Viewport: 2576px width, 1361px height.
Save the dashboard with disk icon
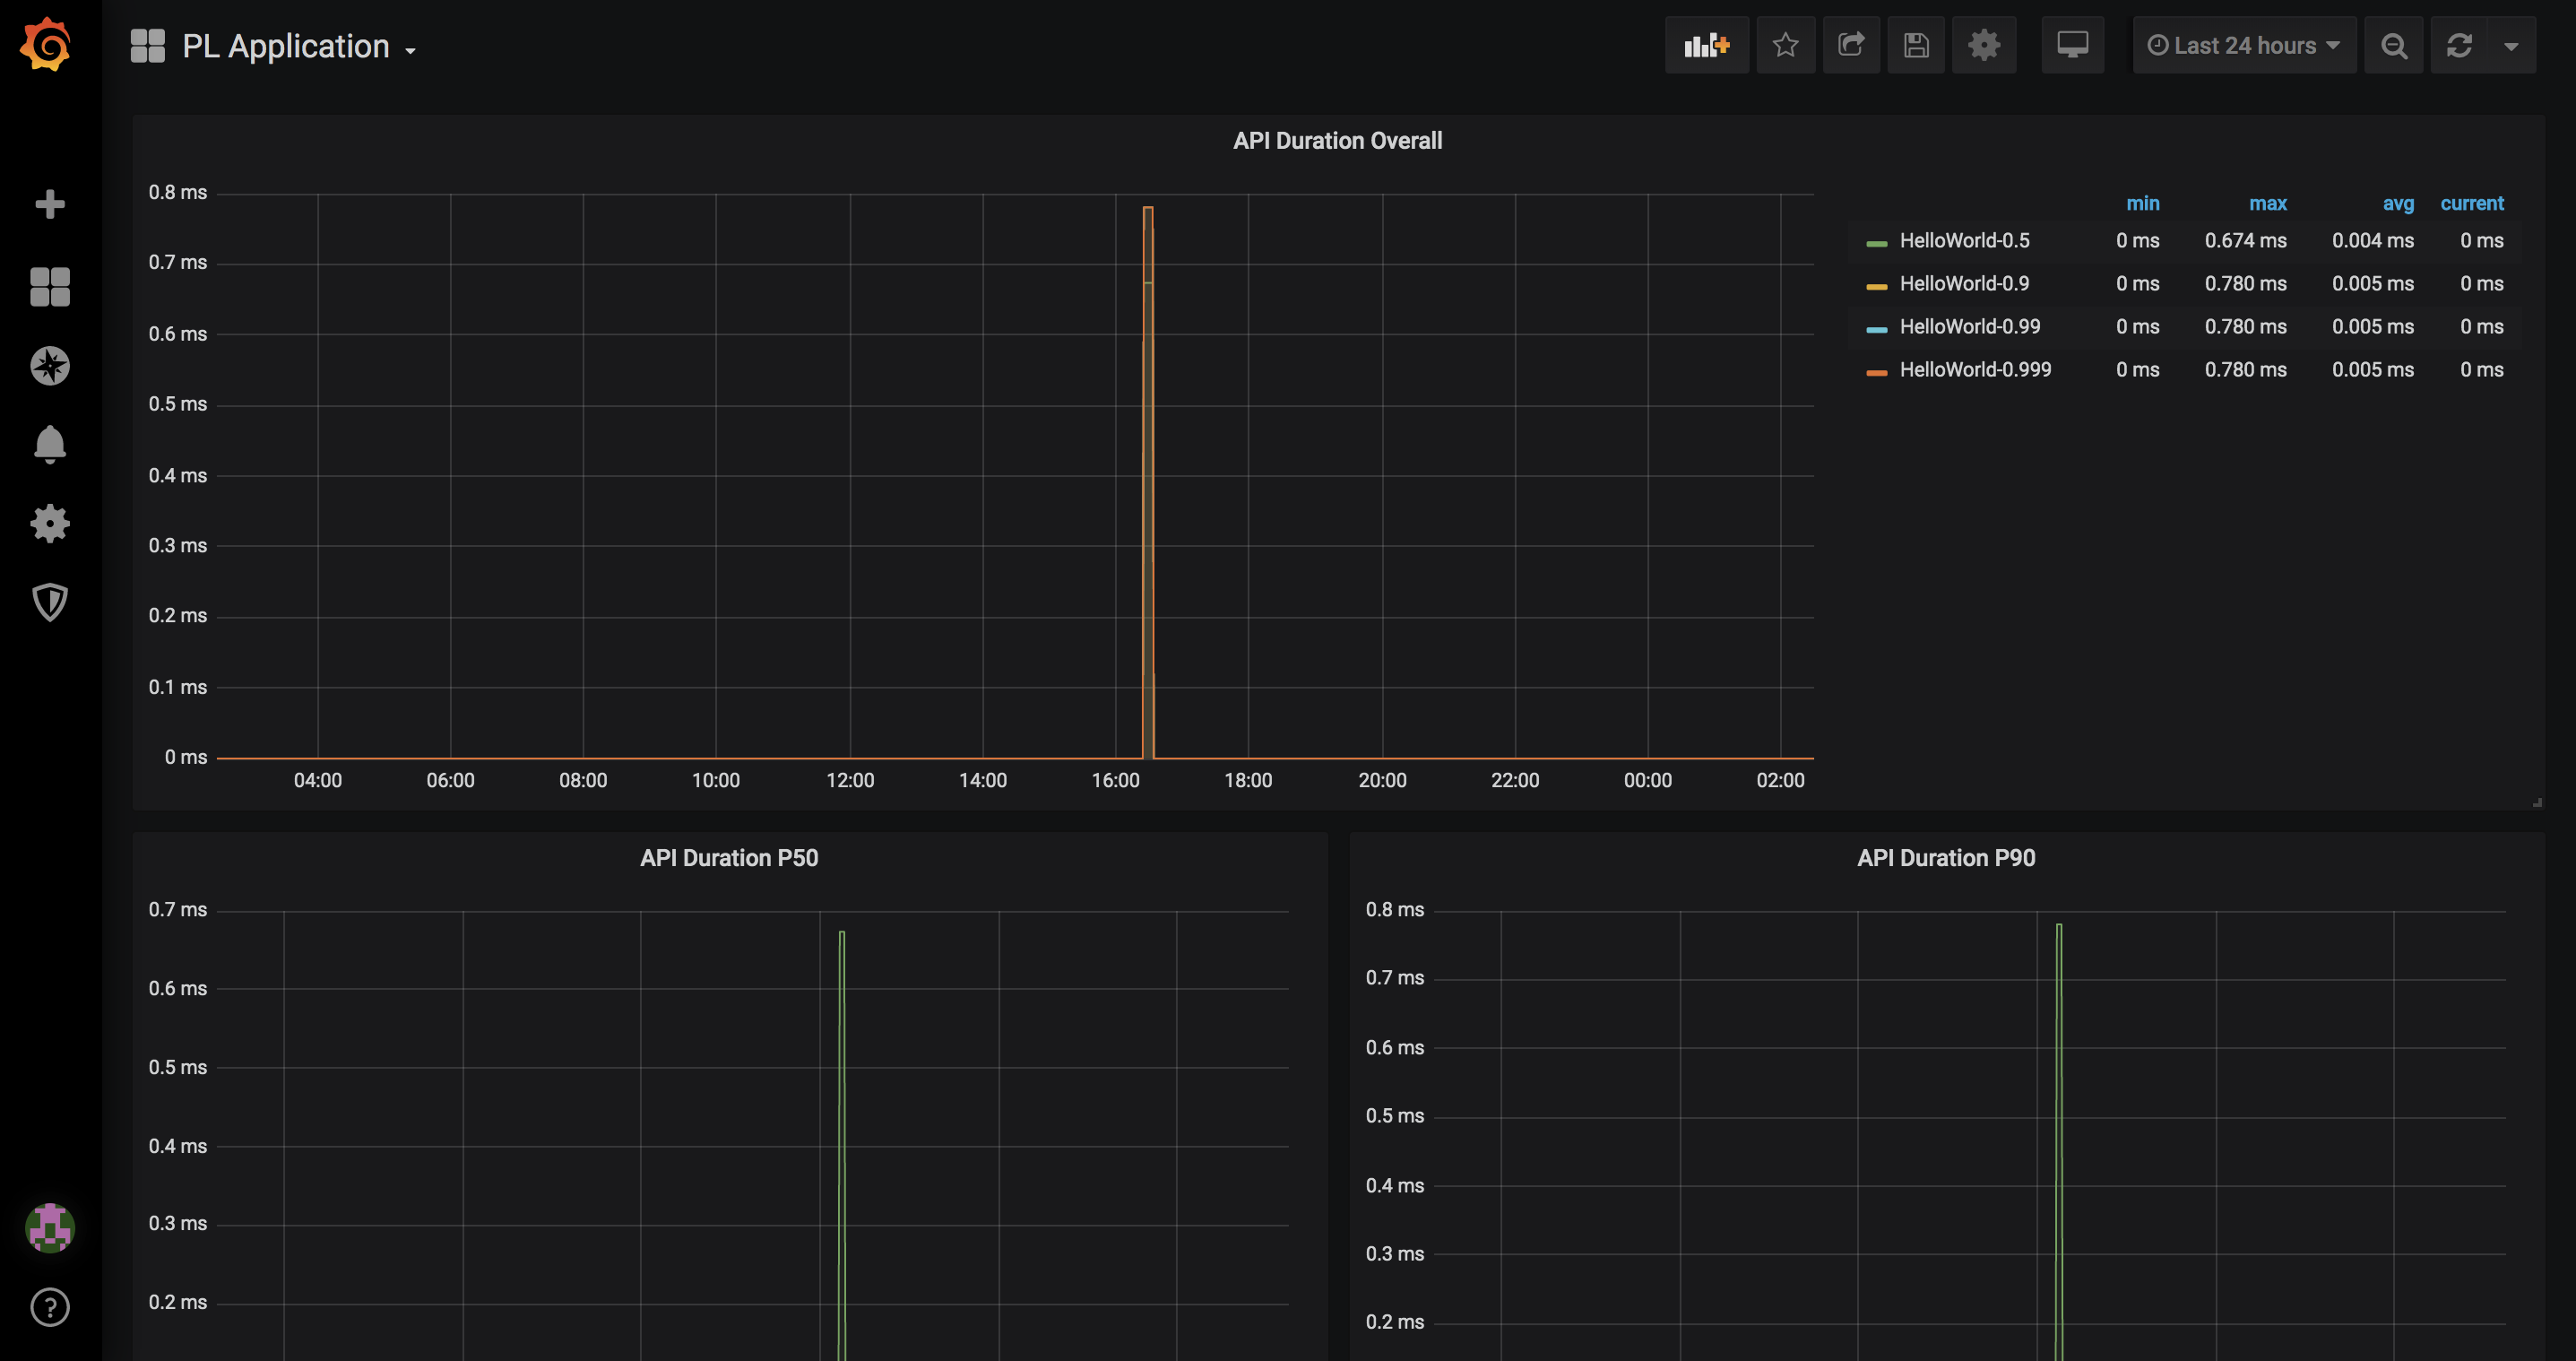[x=1916, y=45]
